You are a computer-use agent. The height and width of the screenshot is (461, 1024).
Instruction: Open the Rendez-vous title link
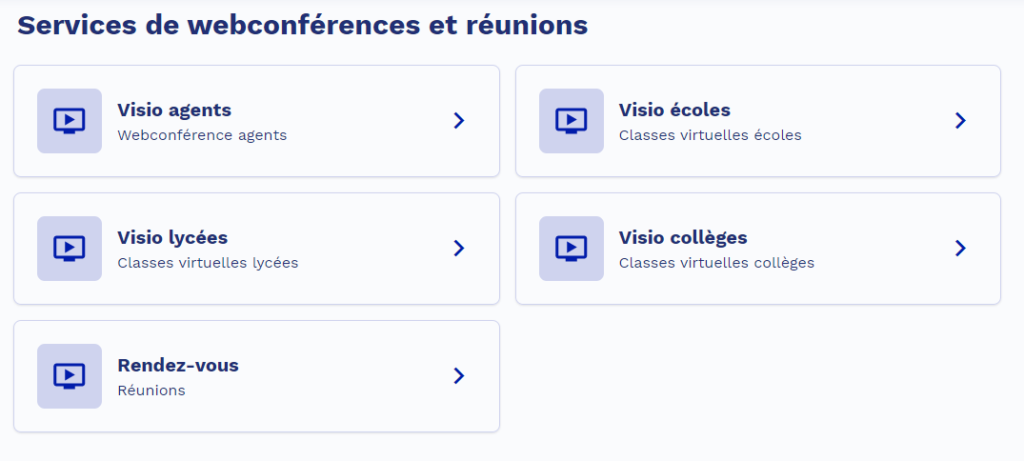[x=178, y=366]
